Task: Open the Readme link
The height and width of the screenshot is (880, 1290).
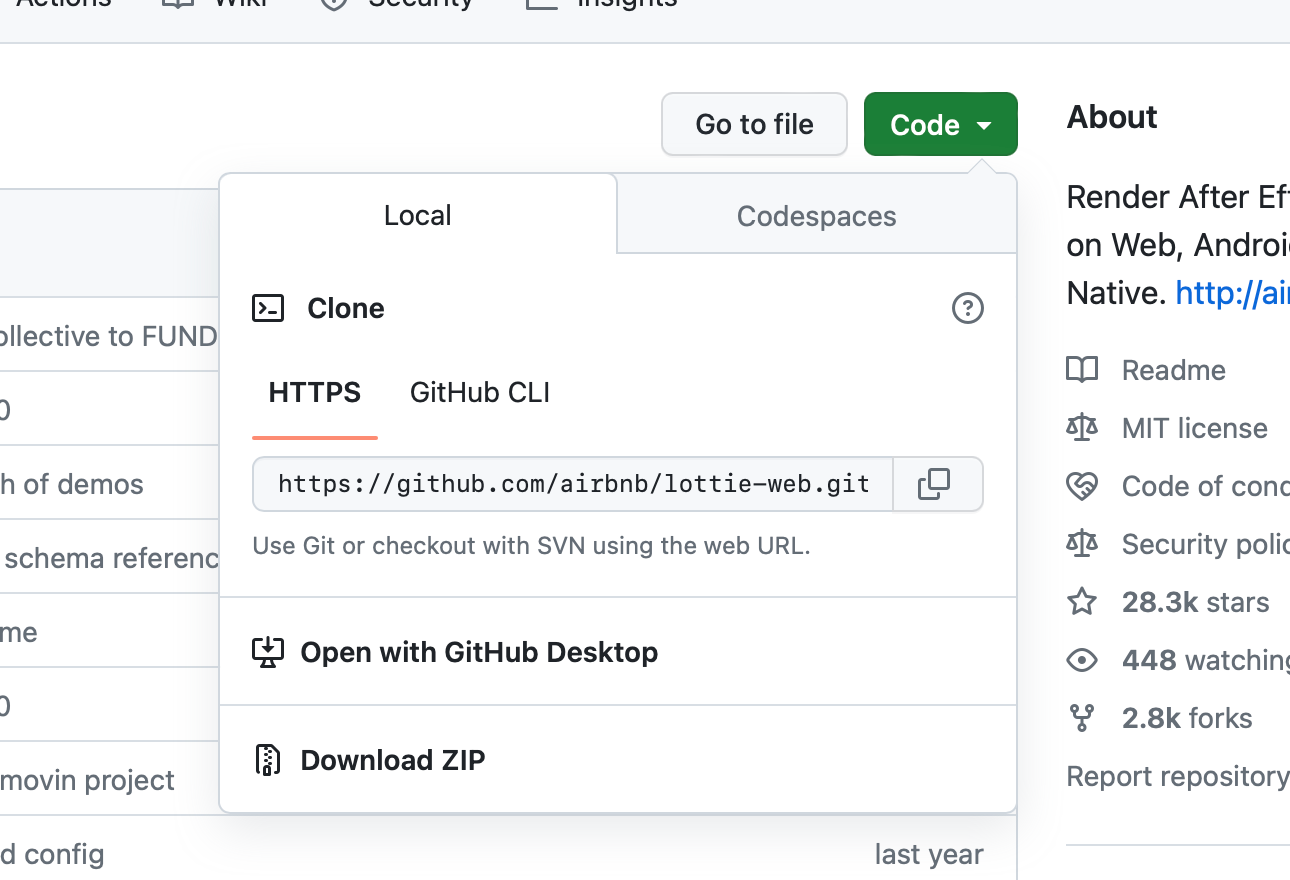Action: [1174, 370]
